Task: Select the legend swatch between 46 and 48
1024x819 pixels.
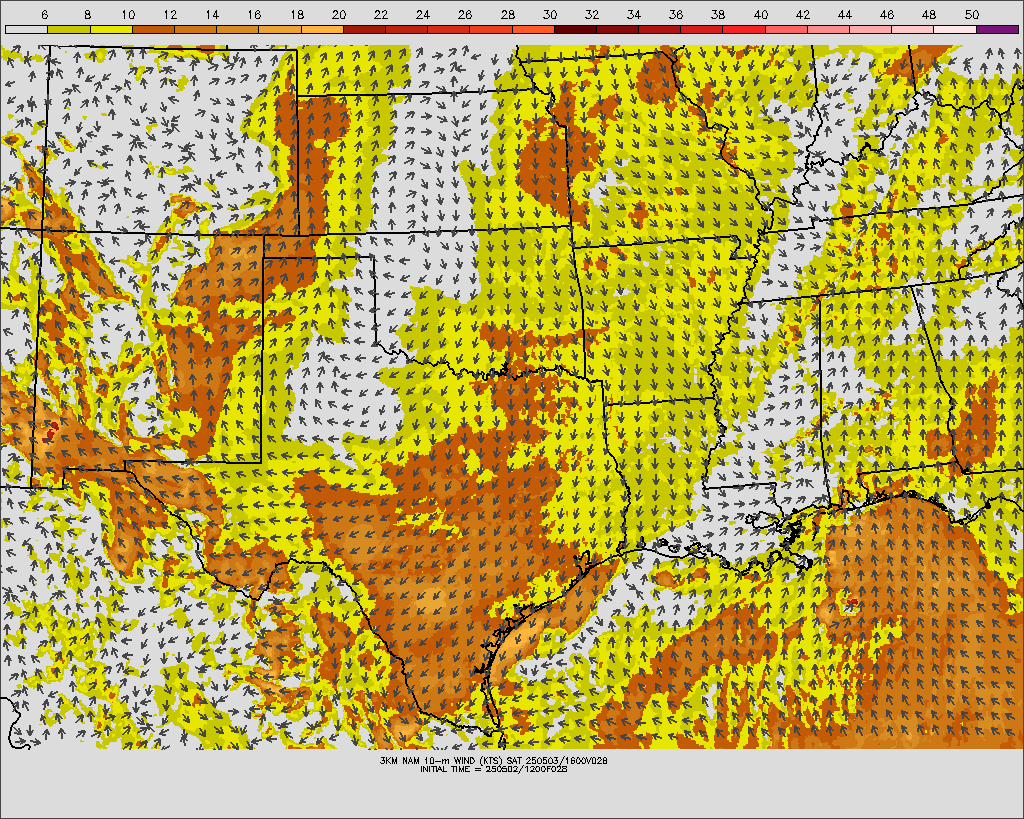Action: coord(913,29)
